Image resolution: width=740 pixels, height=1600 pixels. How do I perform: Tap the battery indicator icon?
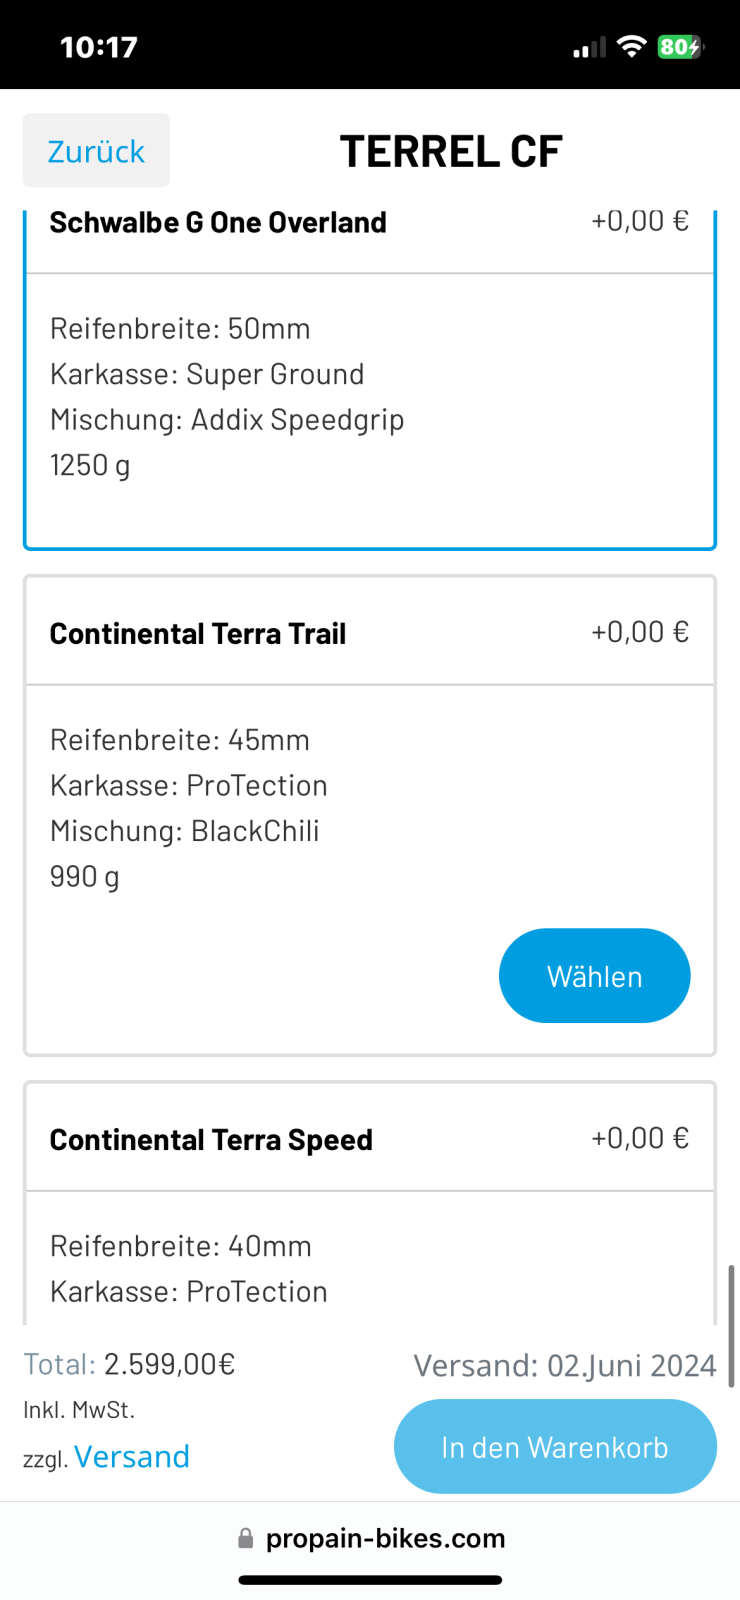(680, 46)
